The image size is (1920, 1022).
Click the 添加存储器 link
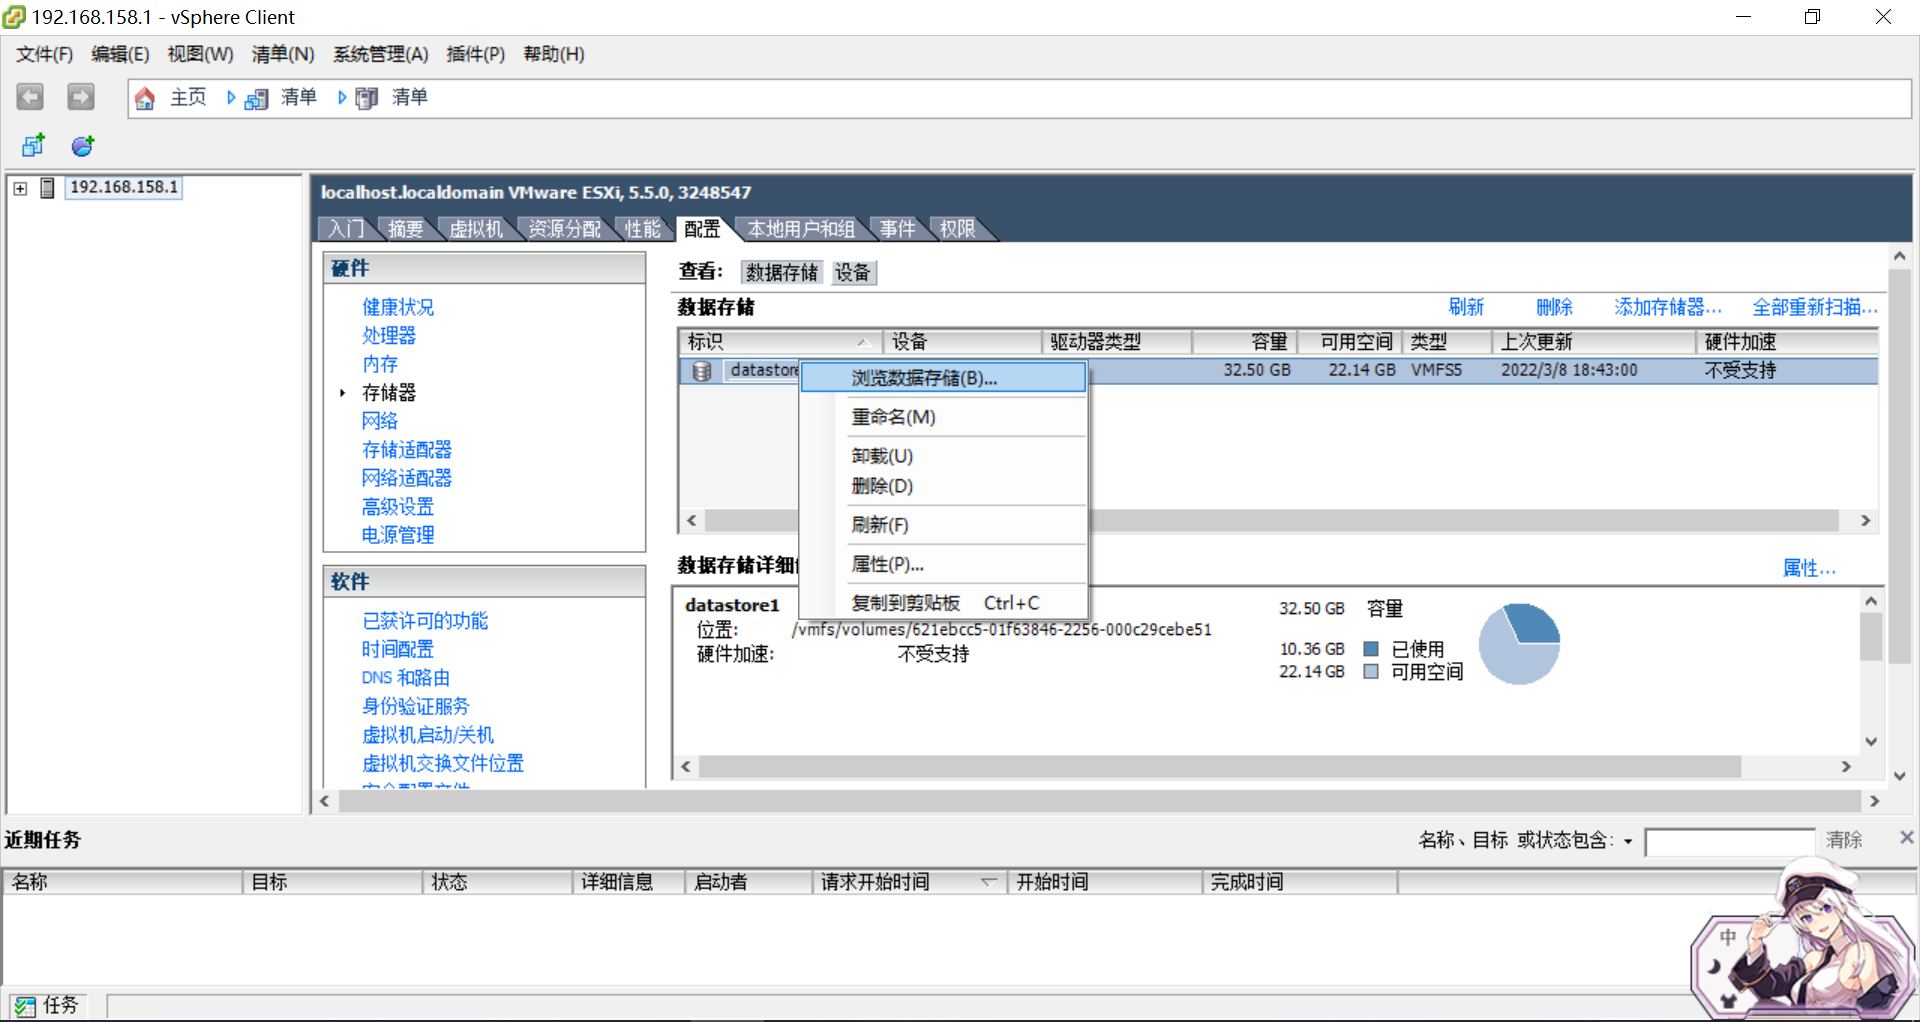[x=1666, y=307]
